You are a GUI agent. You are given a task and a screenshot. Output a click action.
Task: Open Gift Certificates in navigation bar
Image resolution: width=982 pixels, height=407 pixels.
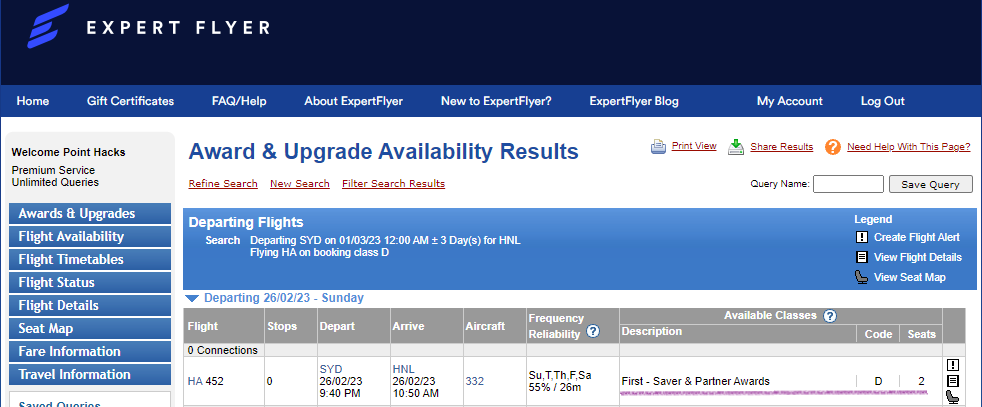pyautogui.click(x=130, y=101)
